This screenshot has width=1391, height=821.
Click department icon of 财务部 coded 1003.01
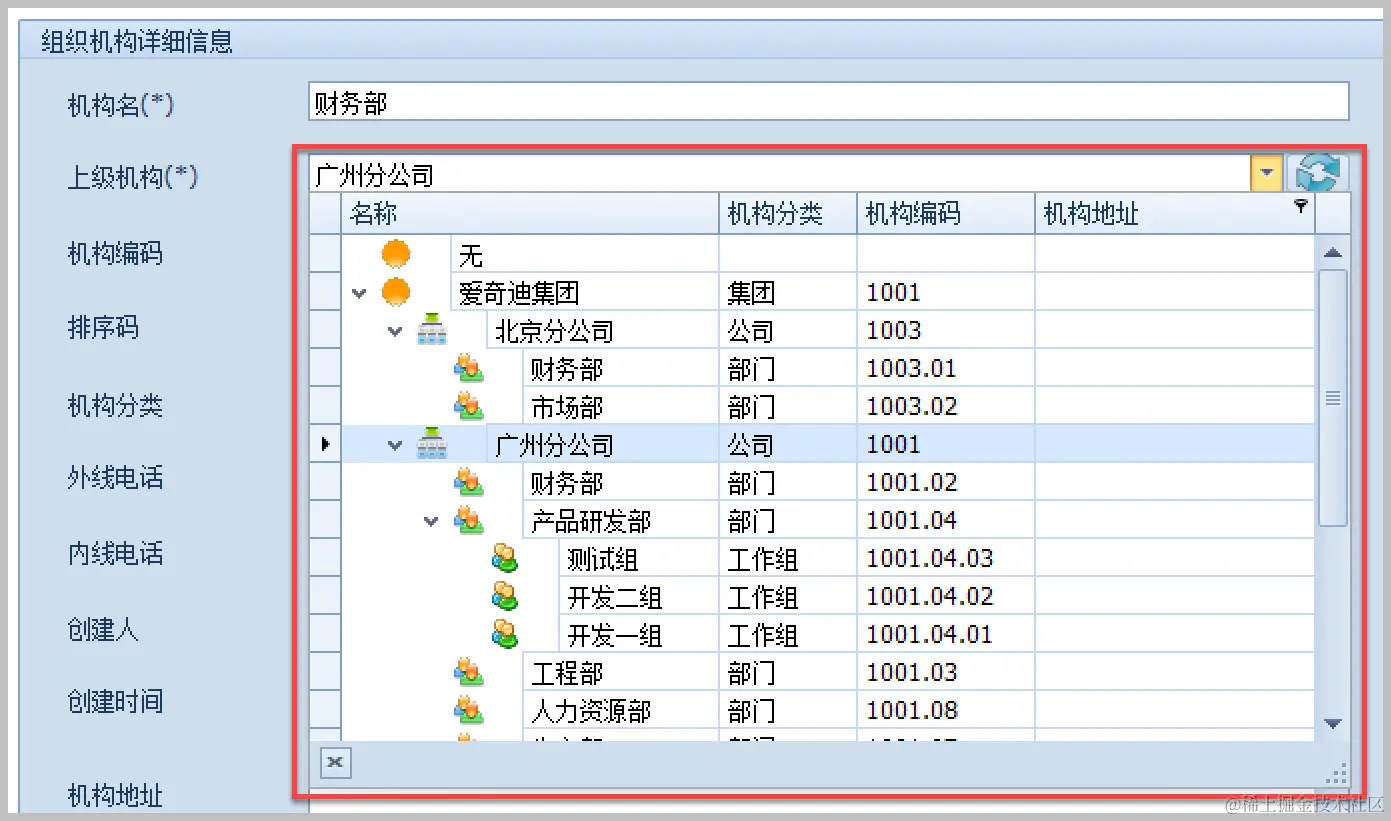468,368
